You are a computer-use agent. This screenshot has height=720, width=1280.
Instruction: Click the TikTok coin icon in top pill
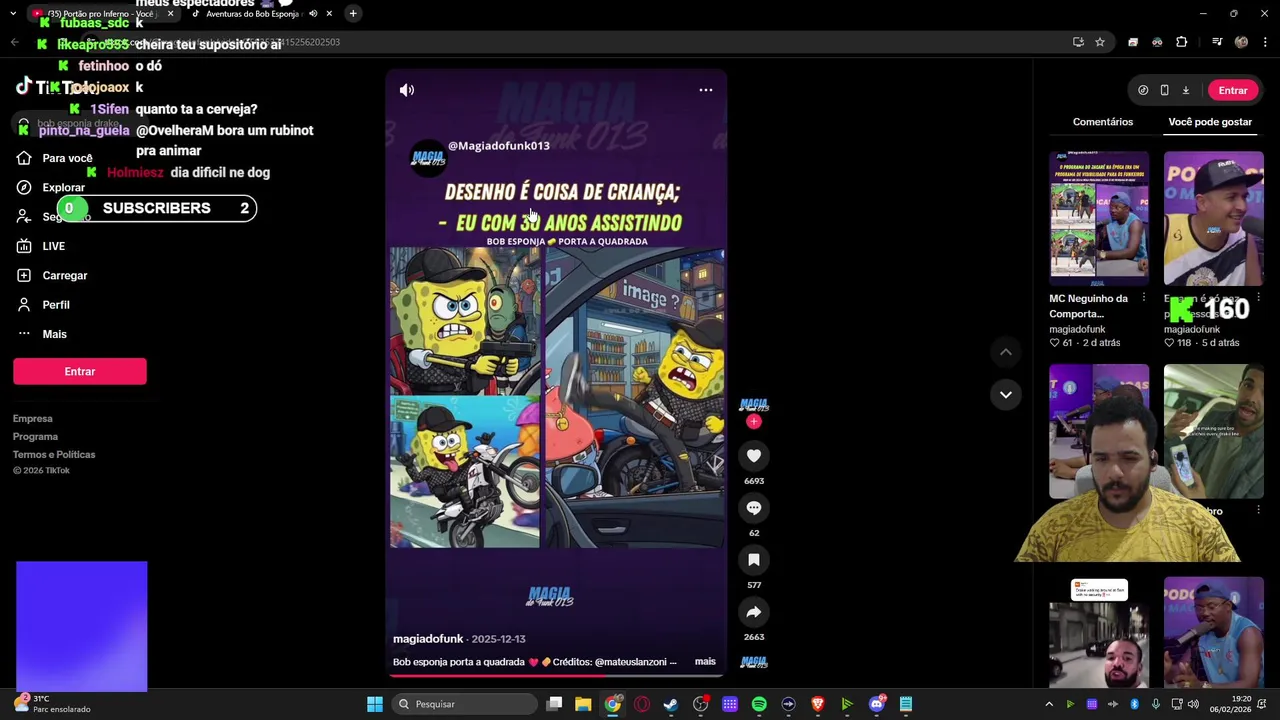(1143, 90)
